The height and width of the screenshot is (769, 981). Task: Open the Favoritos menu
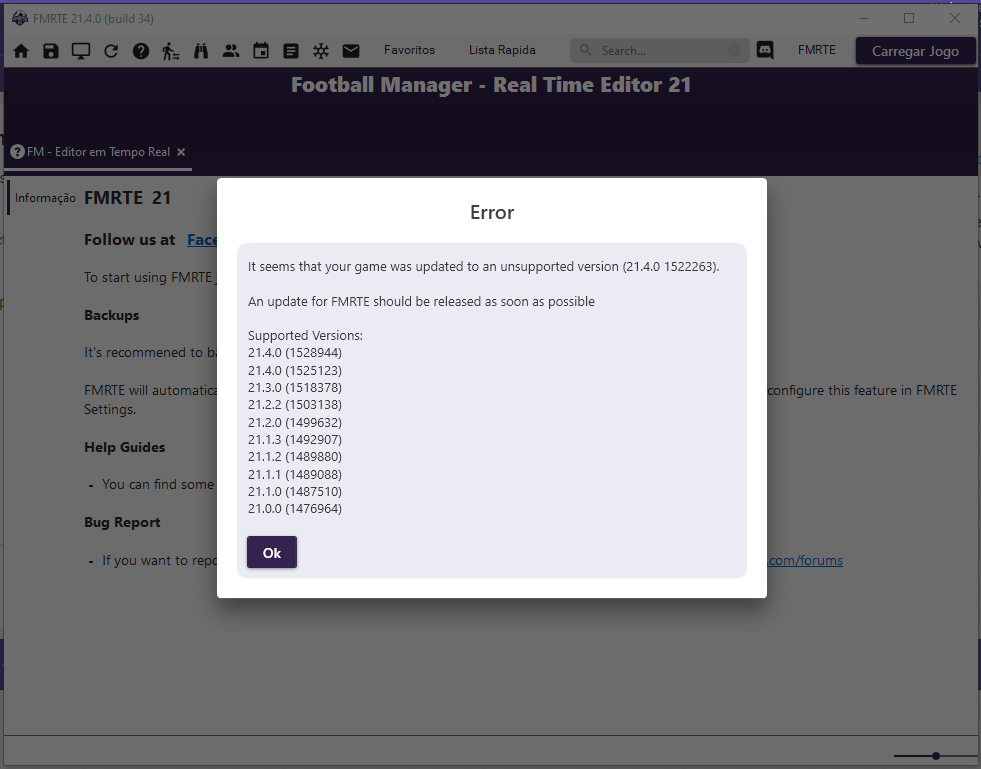[x=409, y=50]
